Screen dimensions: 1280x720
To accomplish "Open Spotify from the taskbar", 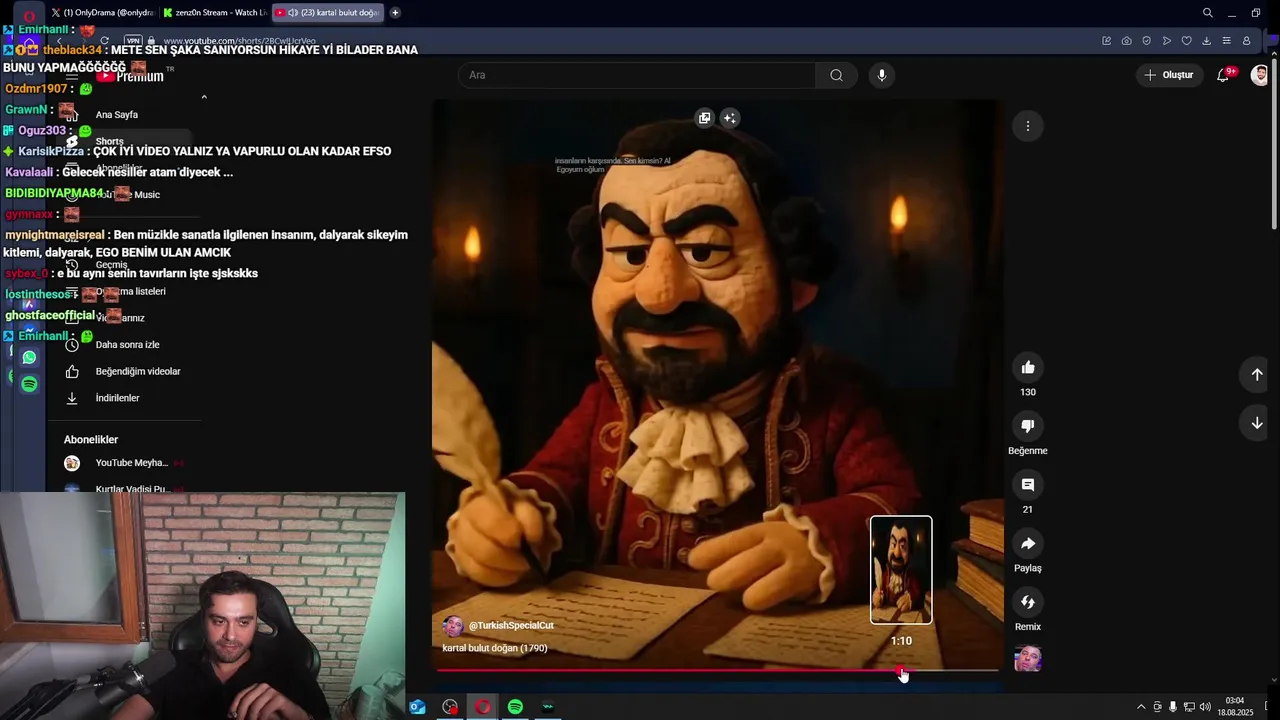I will pos(515,707).
